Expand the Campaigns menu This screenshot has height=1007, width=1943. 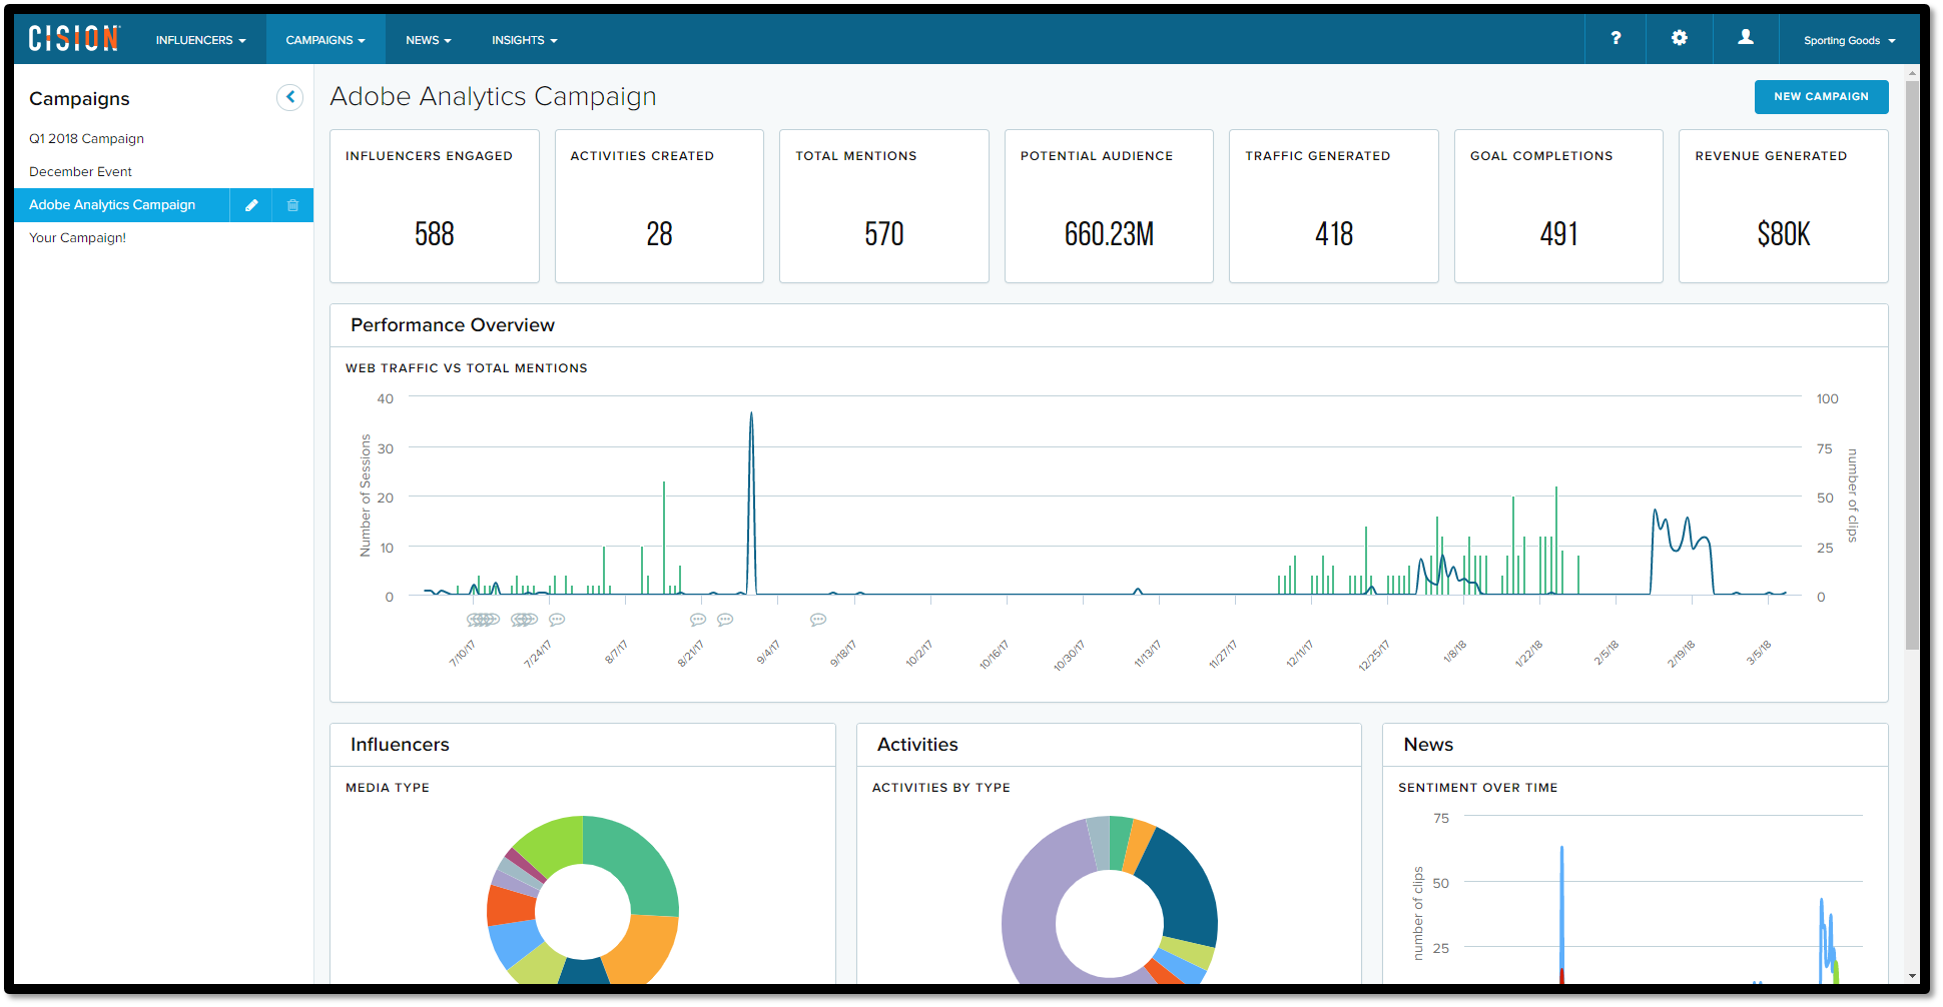325,40
